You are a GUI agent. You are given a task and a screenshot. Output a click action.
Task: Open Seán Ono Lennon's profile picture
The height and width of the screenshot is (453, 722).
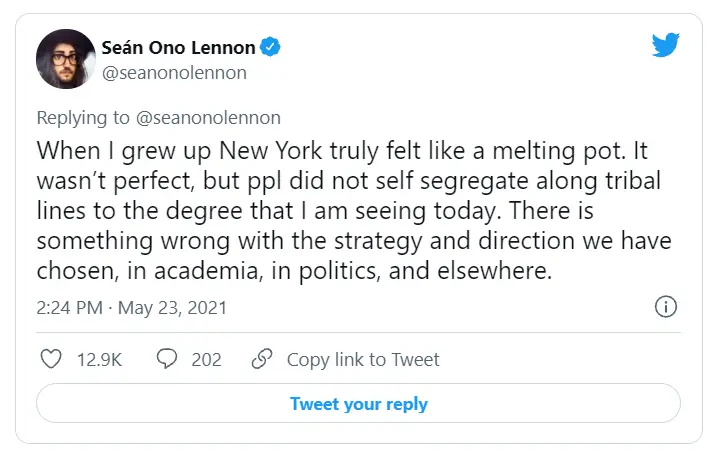(66, 59)
